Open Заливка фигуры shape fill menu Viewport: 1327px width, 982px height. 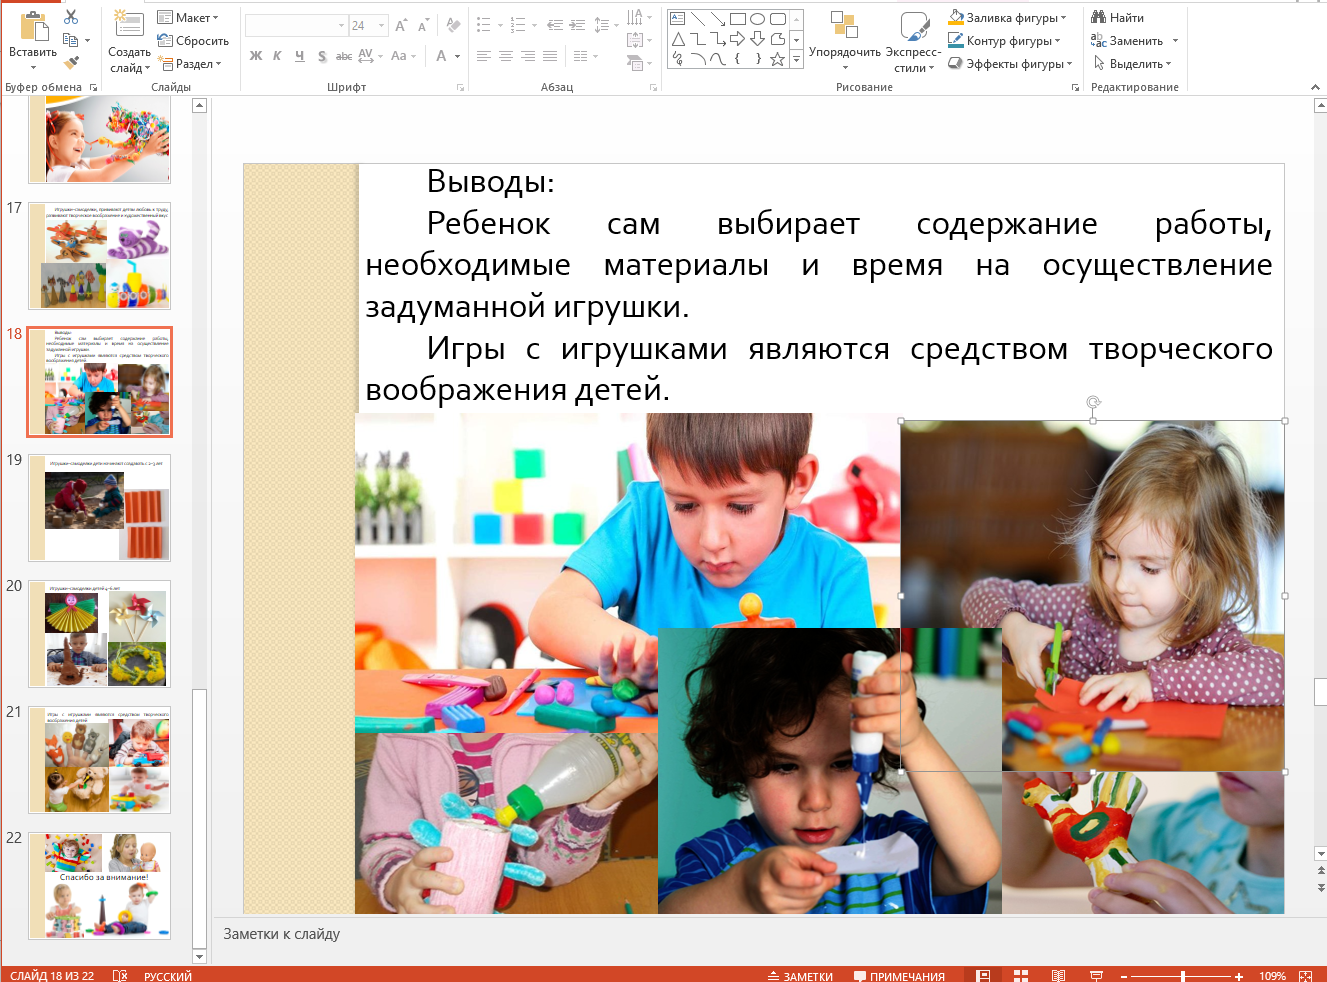click(1007, 17)
